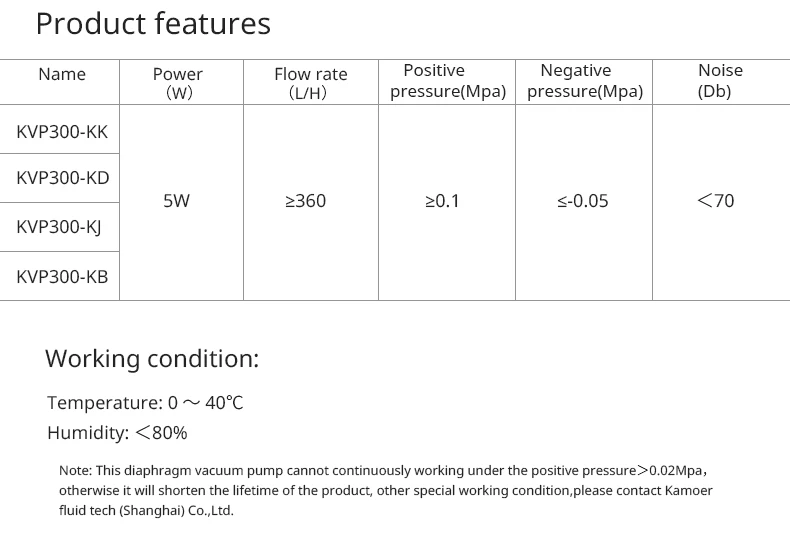This screenshot has height=543, width=790.
Task: Click the Positive pressure(Mpa) header
Action: tap(448, 81)
